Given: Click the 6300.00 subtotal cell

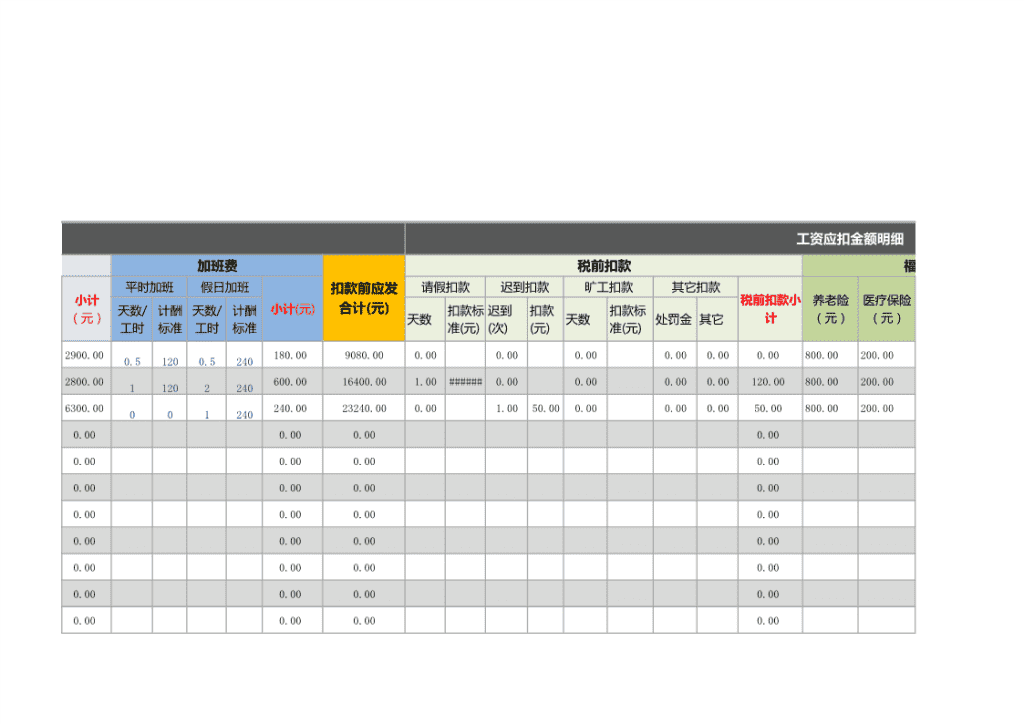Looking at the screenshot, I should [x=86, y=408].
